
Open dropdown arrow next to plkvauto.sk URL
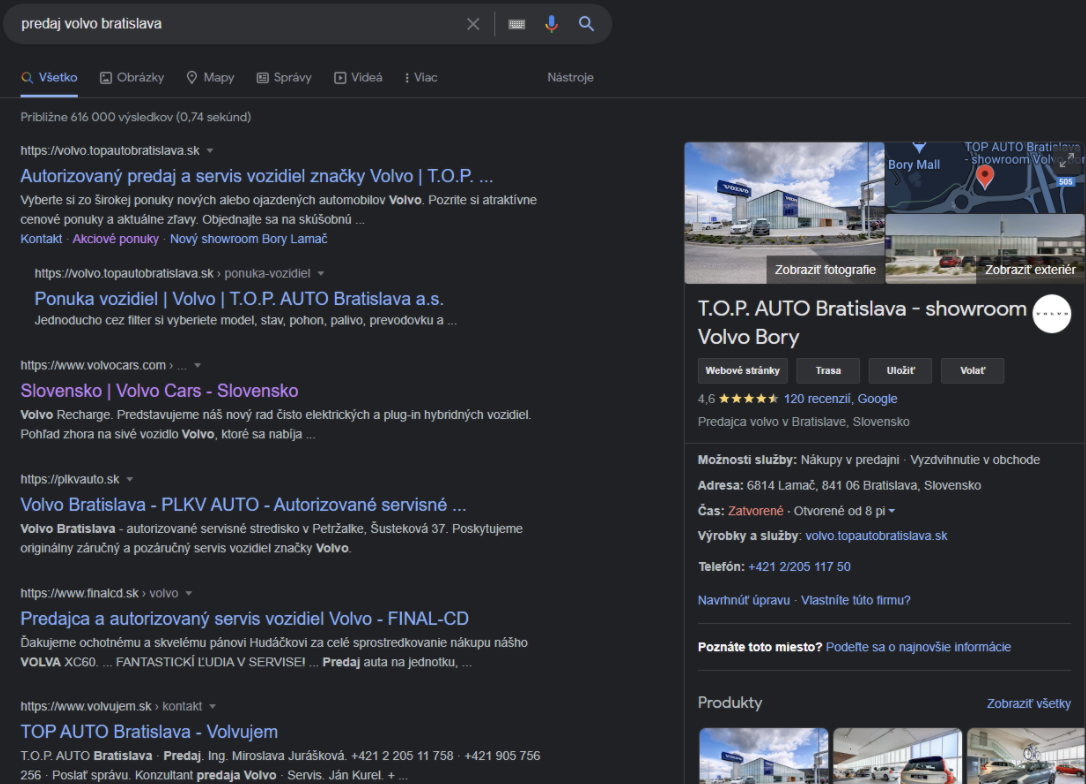tap(130, 479)
